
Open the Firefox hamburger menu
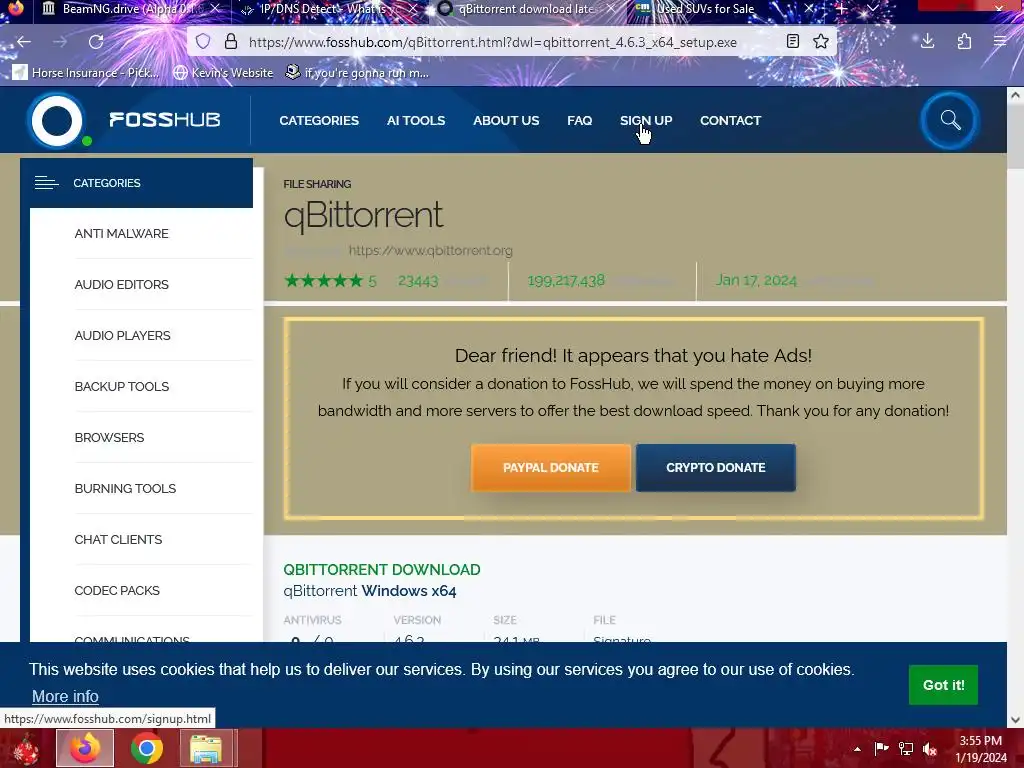(1000, 42)
